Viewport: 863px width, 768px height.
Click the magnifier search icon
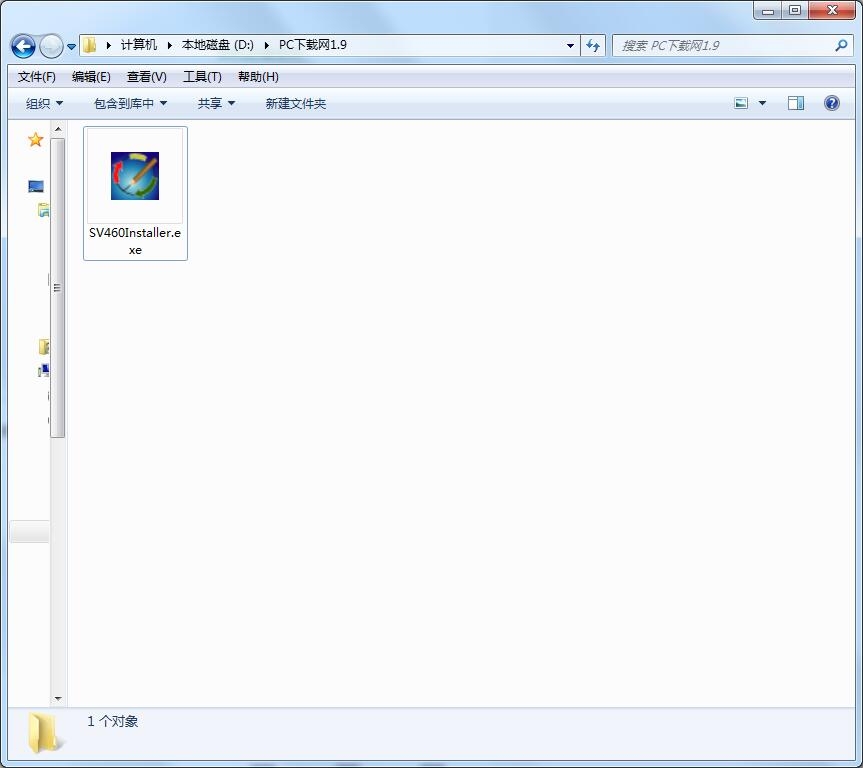[x=841, y=46]
